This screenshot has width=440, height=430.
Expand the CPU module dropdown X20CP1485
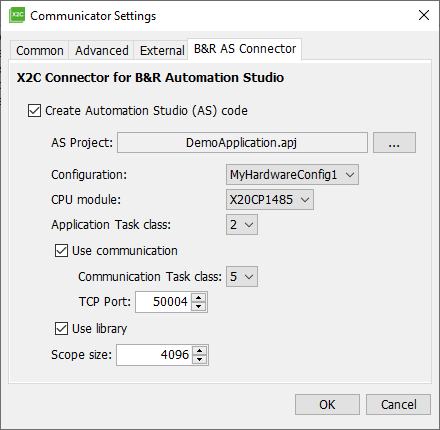(x=270, y=200)
